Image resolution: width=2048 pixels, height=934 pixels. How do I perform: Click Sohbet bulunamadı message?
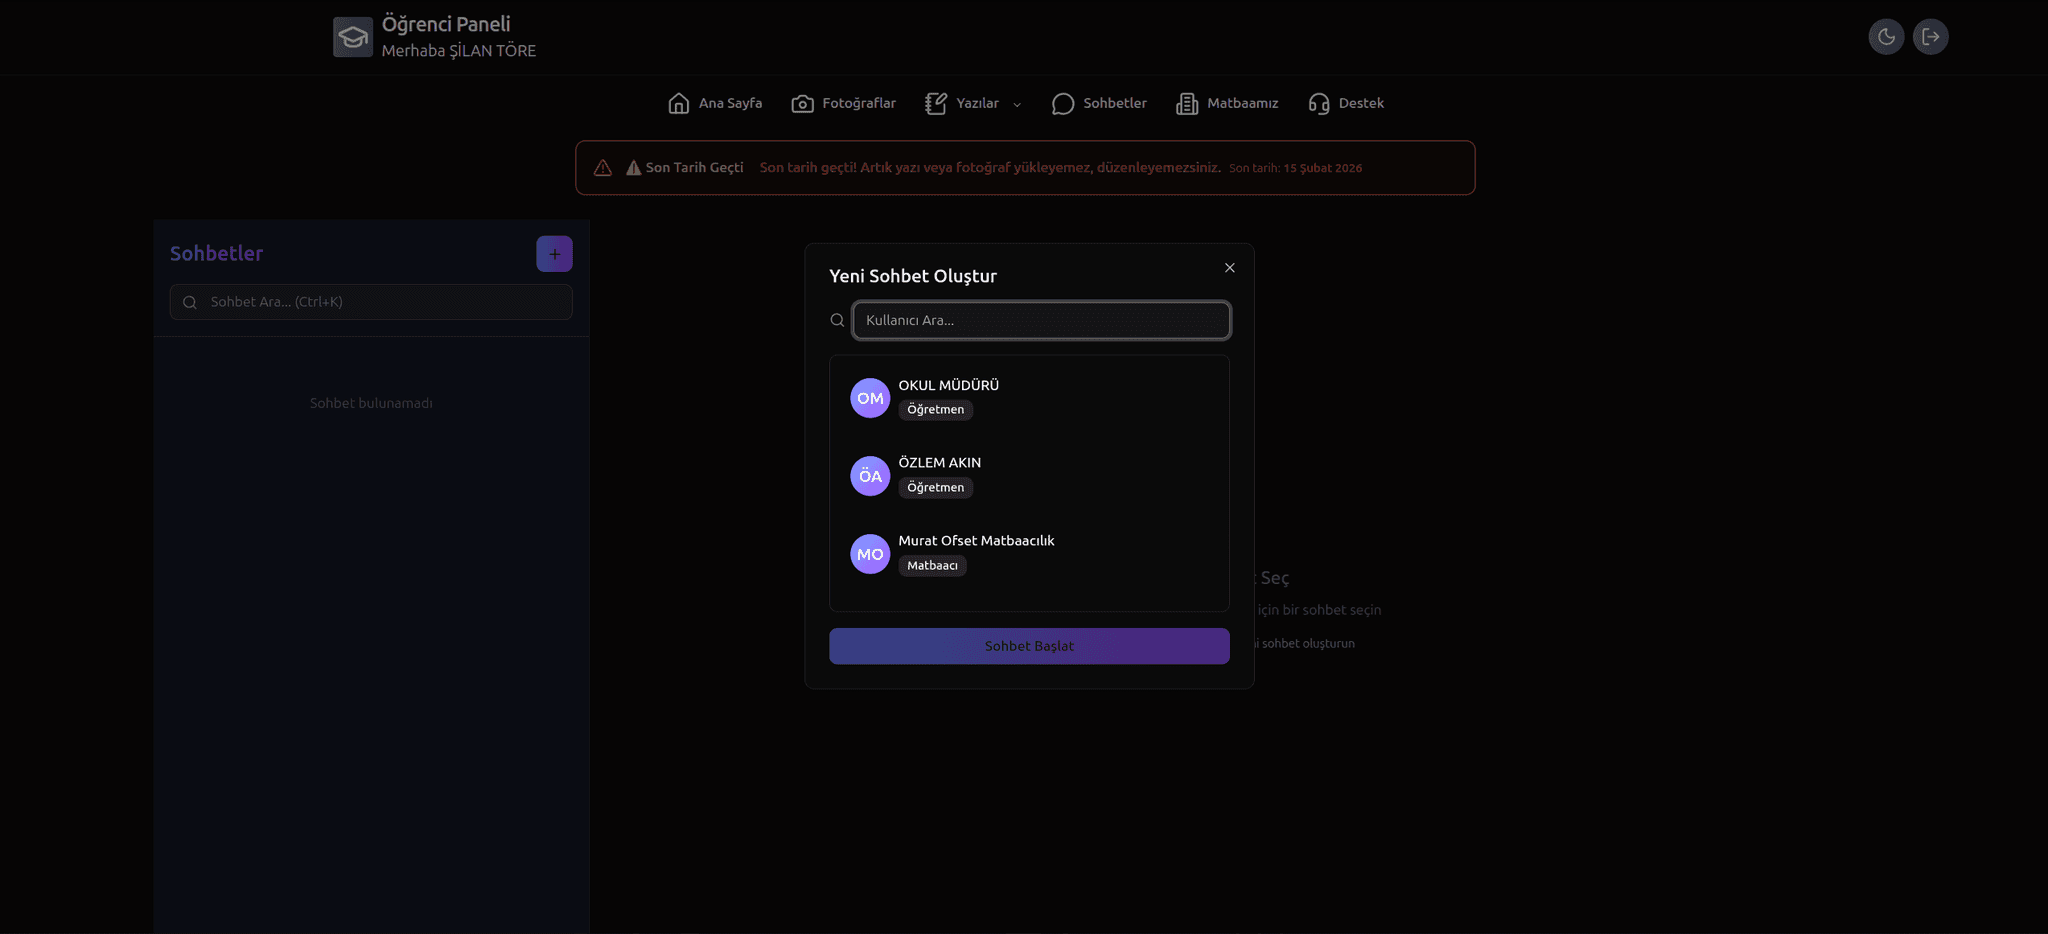click(x=371, y=403)
